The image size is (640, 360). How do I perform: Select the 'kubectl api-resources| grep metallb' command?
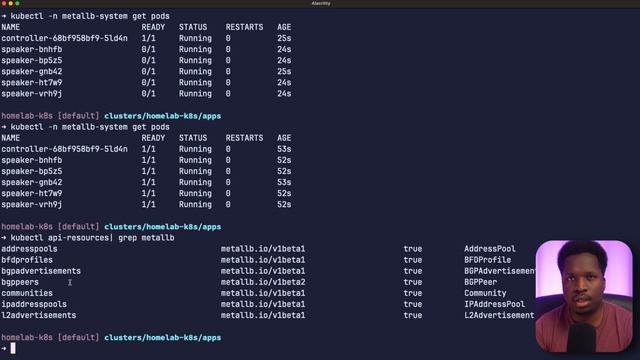click(x=92, y=238)
